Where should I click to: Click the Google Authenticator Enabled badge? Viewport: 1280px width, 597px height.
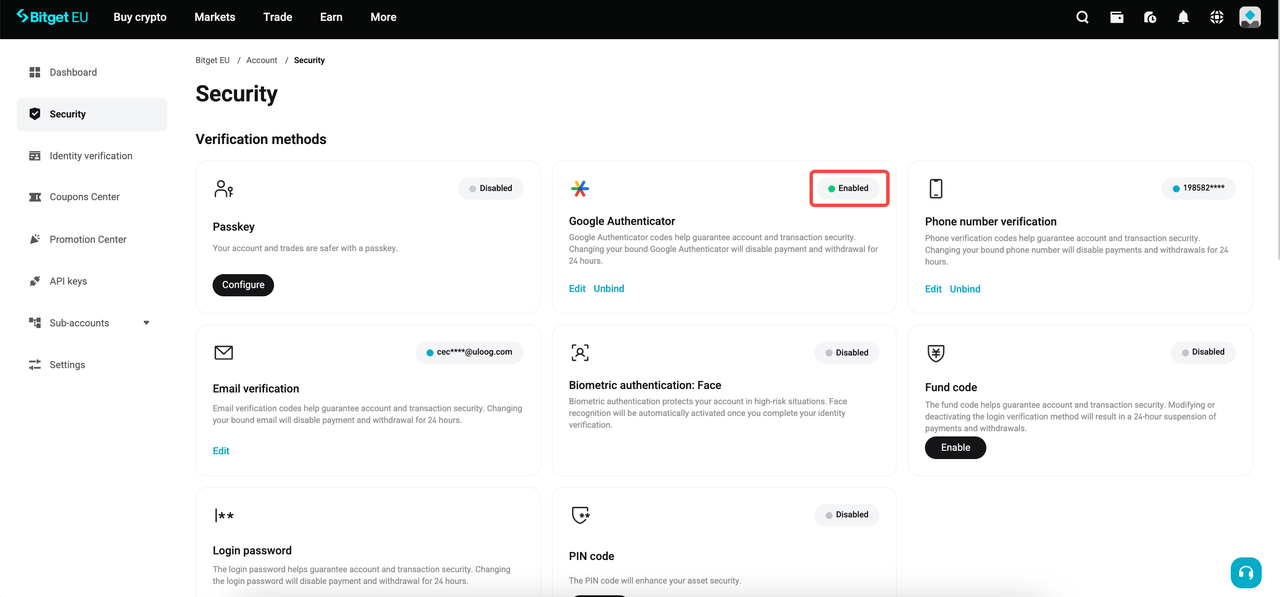tap(848, 188)
